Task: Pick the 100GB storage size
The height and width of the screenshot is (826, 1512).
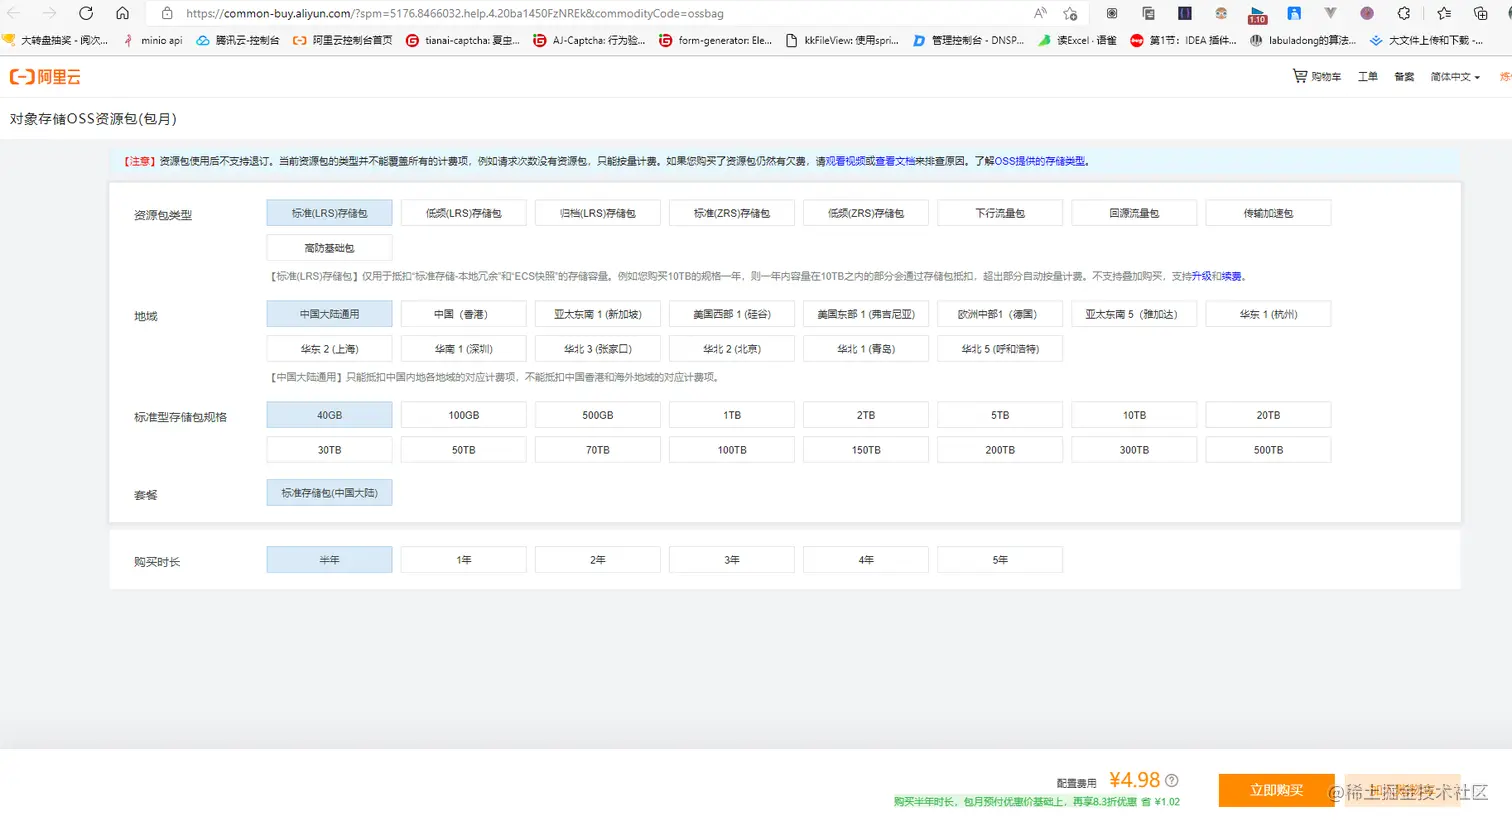Action: tap(463, 415)
